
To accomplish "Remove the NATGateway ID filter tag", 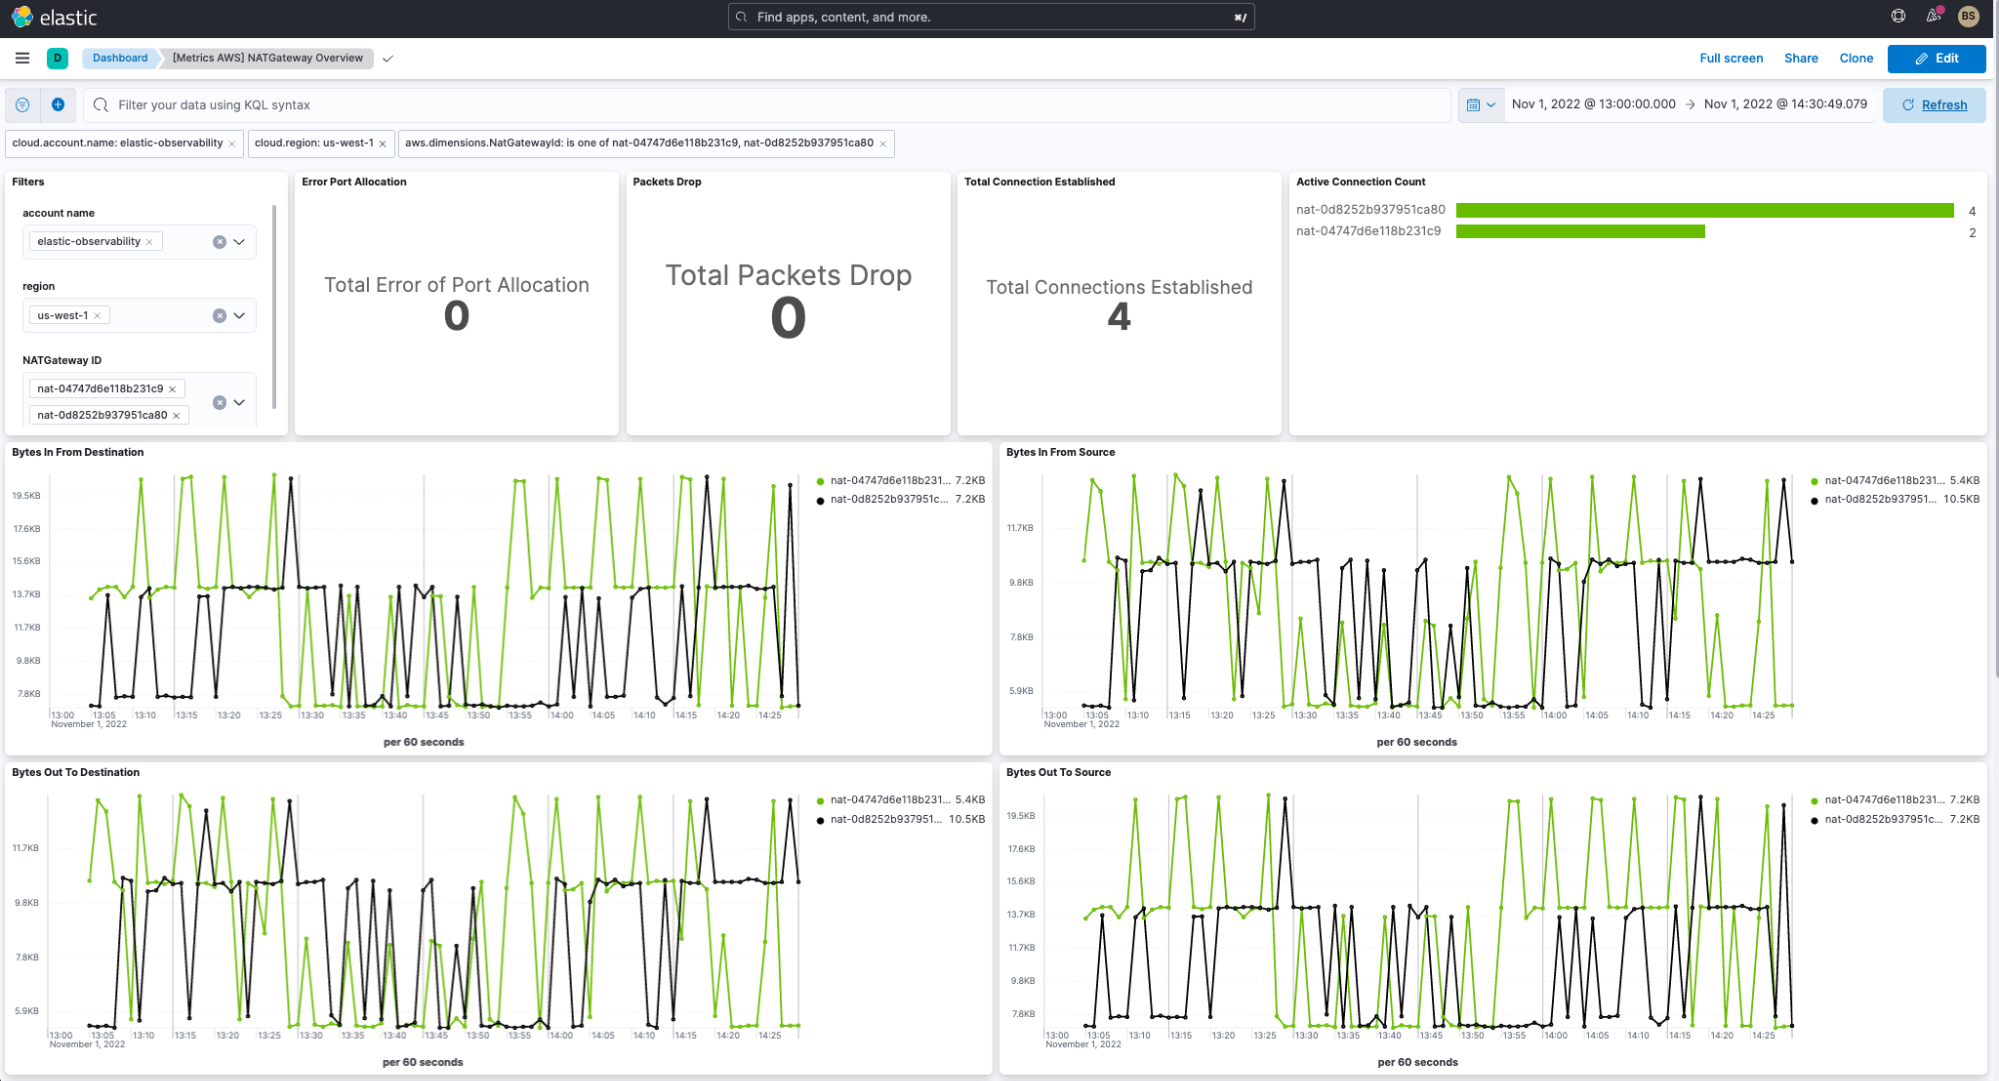I will pos(882,142).
